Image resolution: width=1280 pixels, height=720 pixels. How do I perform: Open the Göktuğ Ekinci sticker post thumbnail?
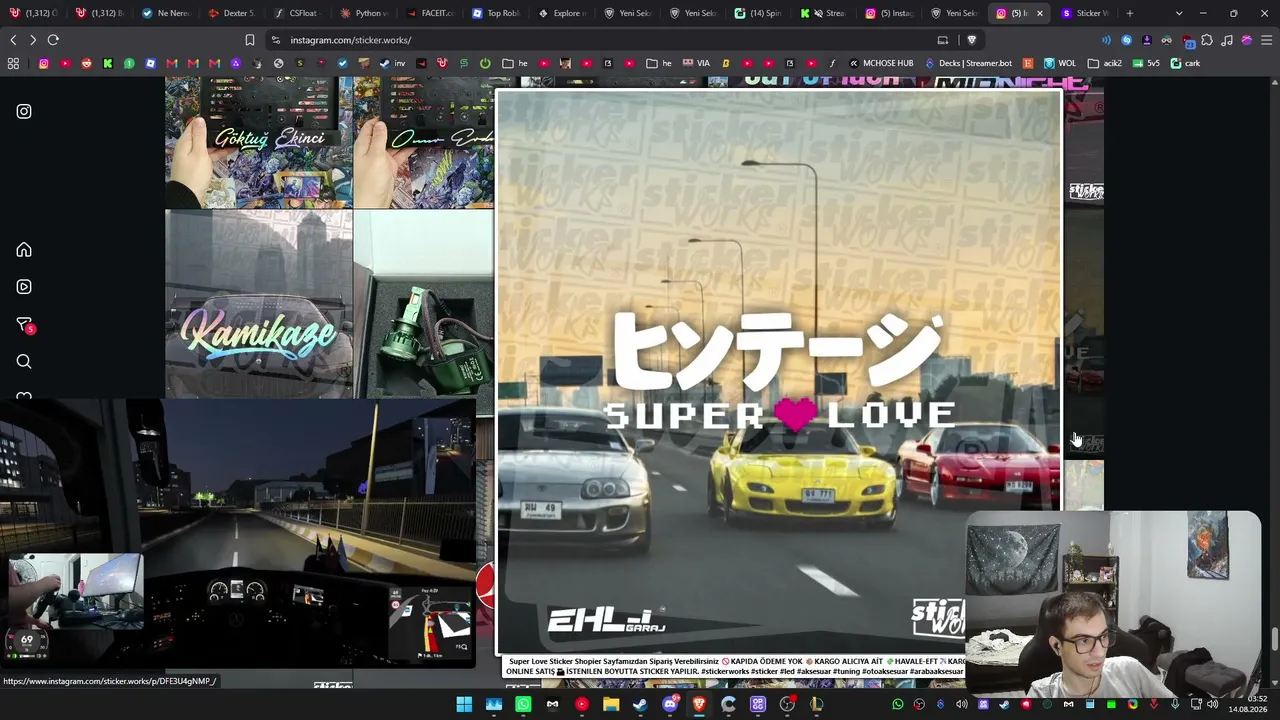pyautogui.click(x=259, y=143)
